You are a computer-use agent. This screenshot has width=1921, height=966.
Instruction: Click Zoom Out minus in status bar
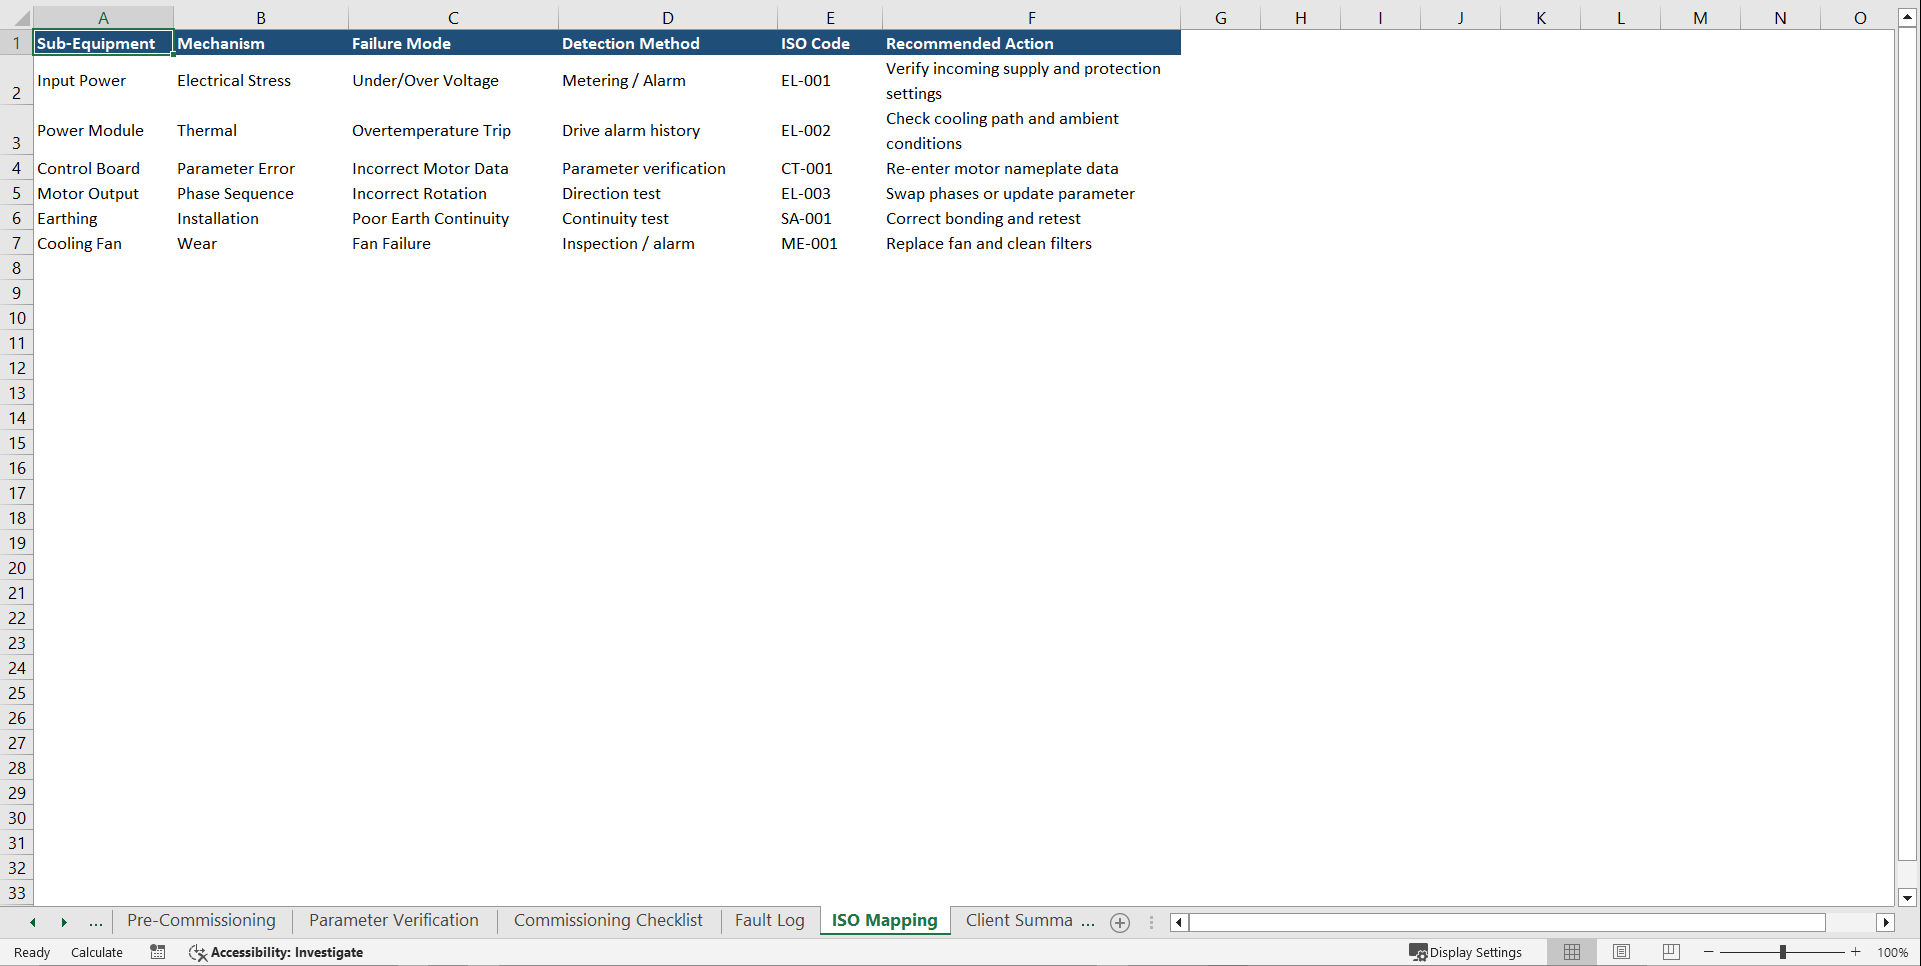[1708, 952]
